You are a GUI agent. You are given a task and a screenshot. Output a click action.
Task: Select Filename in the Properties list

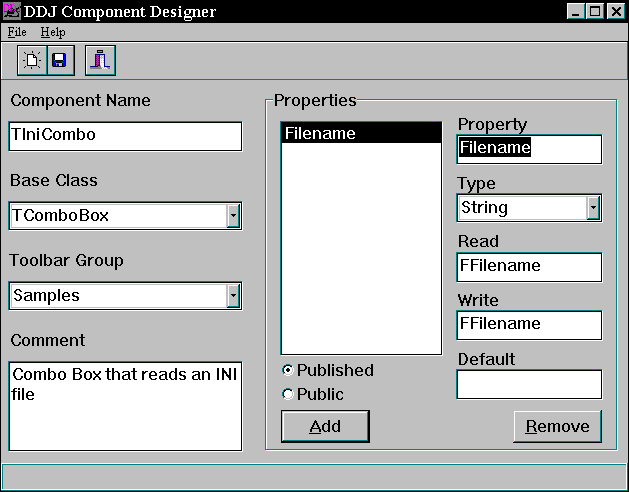pos(360,133)
